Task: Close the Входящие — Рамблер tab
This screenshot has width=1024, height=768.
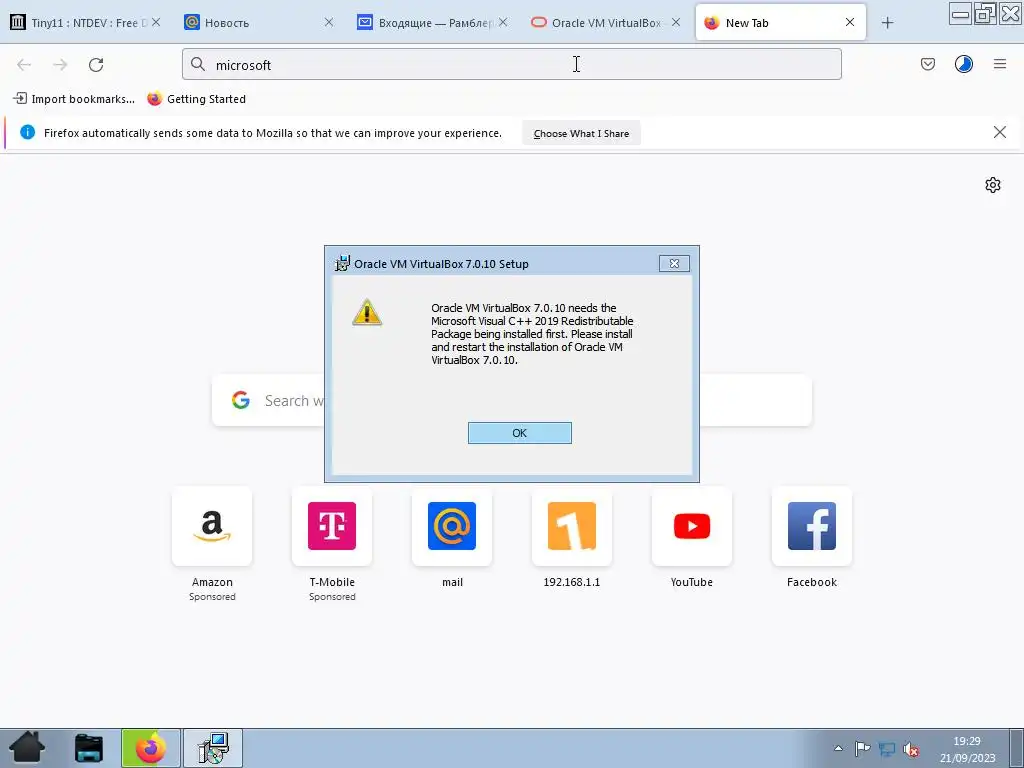Action: (x=502, y=22)
